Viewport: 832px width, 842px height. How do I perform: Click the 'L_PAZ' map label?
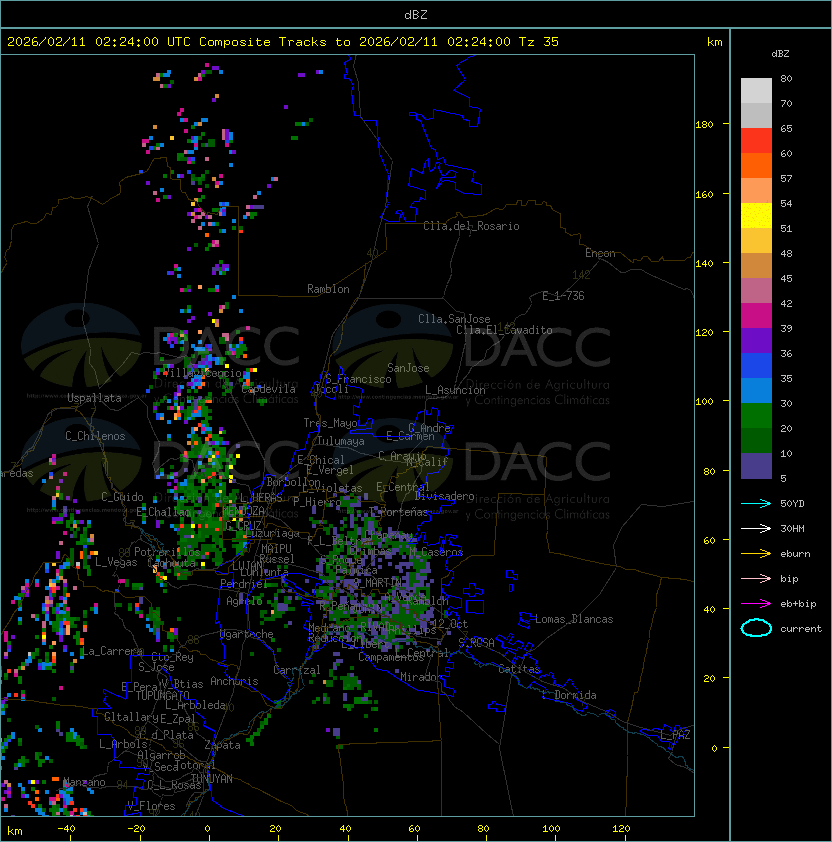click(x=675, y=735)
